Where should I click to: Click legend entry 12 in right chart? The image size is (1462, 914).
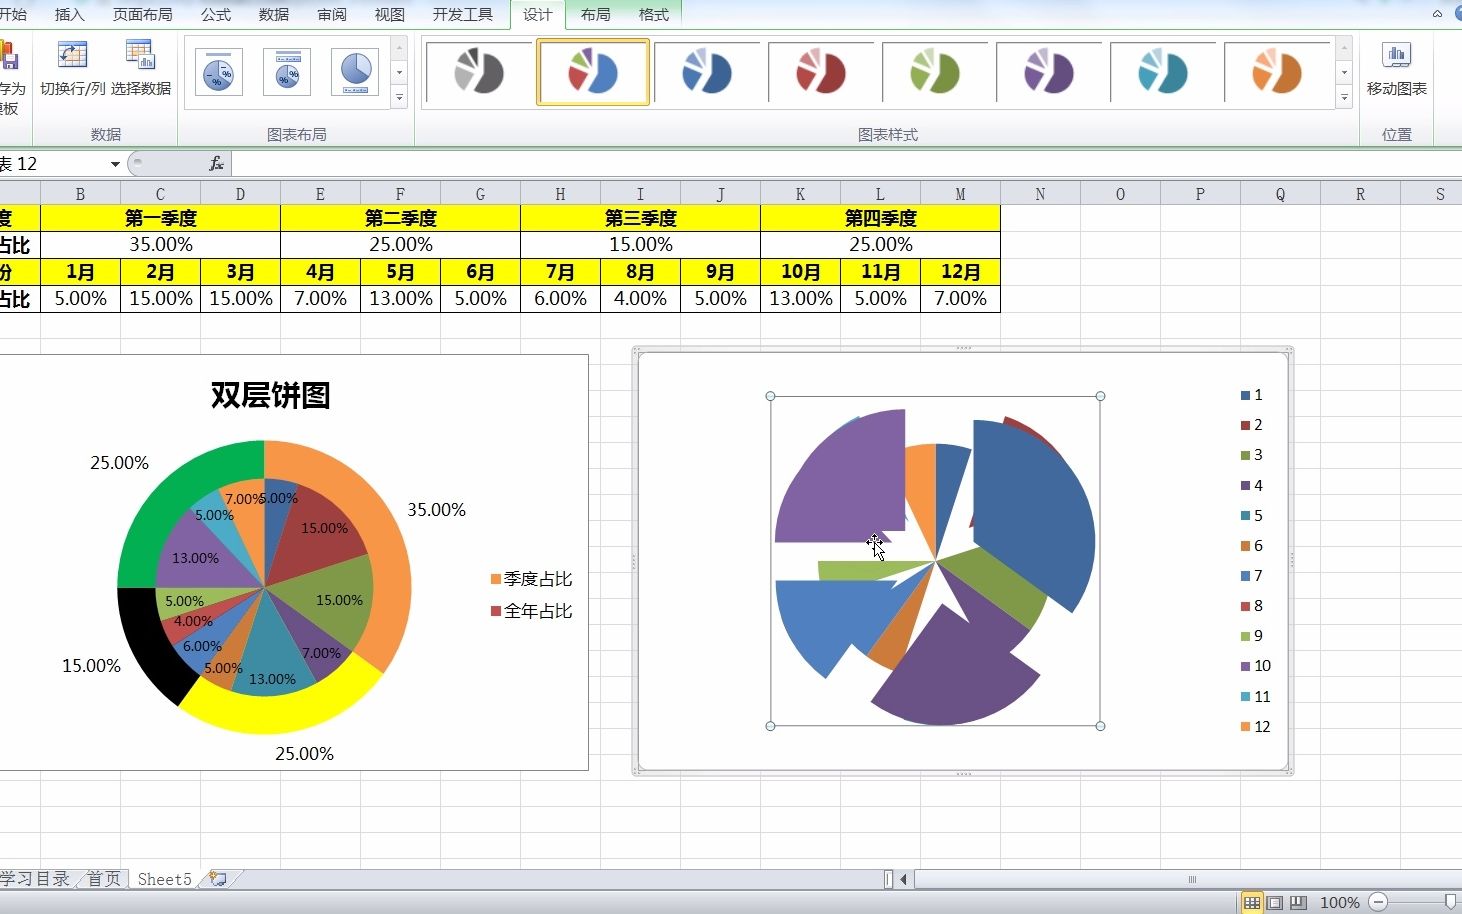coord(1255,727)
